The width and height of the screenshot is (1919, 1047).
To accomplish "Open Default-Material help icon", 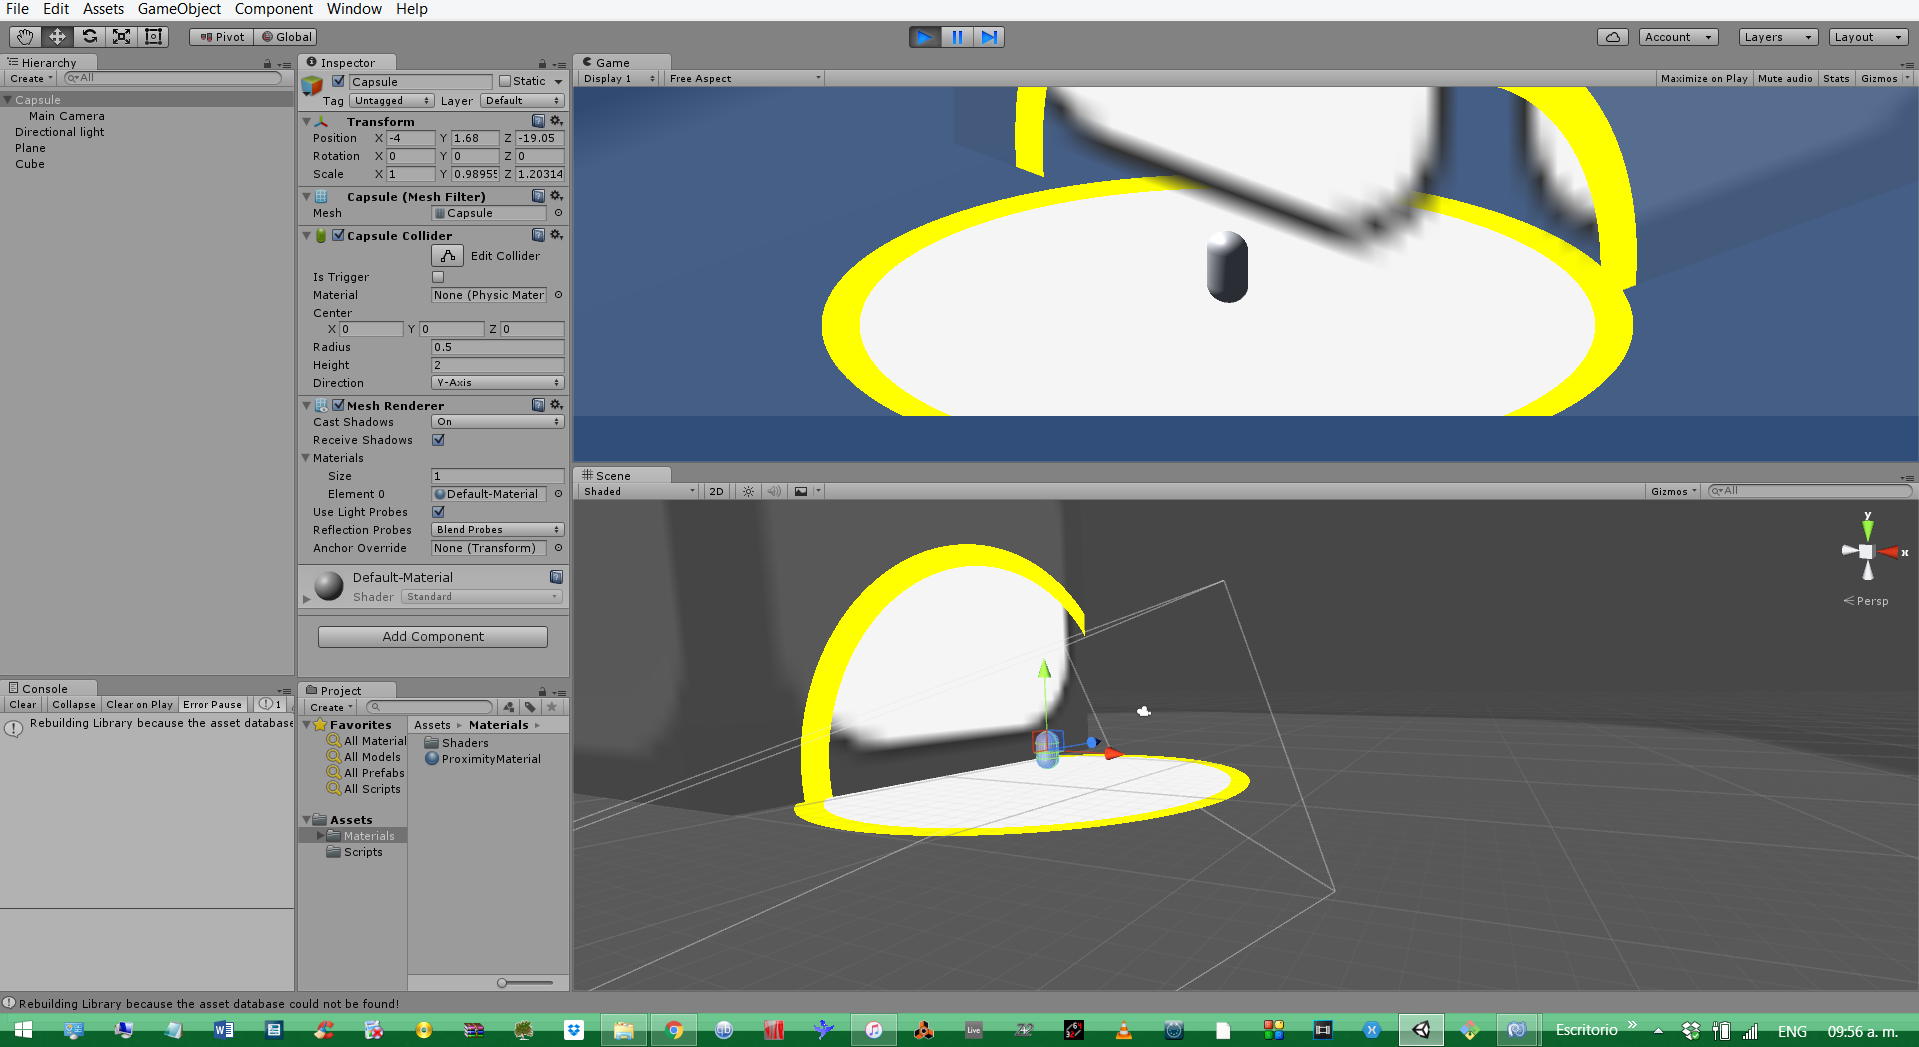I will click(557, 577).
